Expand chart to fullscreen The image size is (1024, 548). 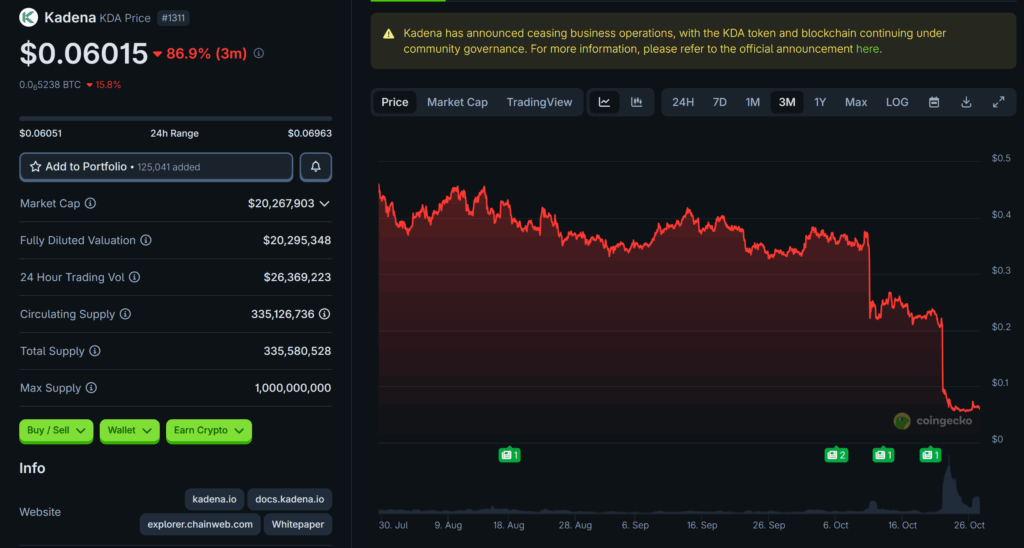click(998, 102)
